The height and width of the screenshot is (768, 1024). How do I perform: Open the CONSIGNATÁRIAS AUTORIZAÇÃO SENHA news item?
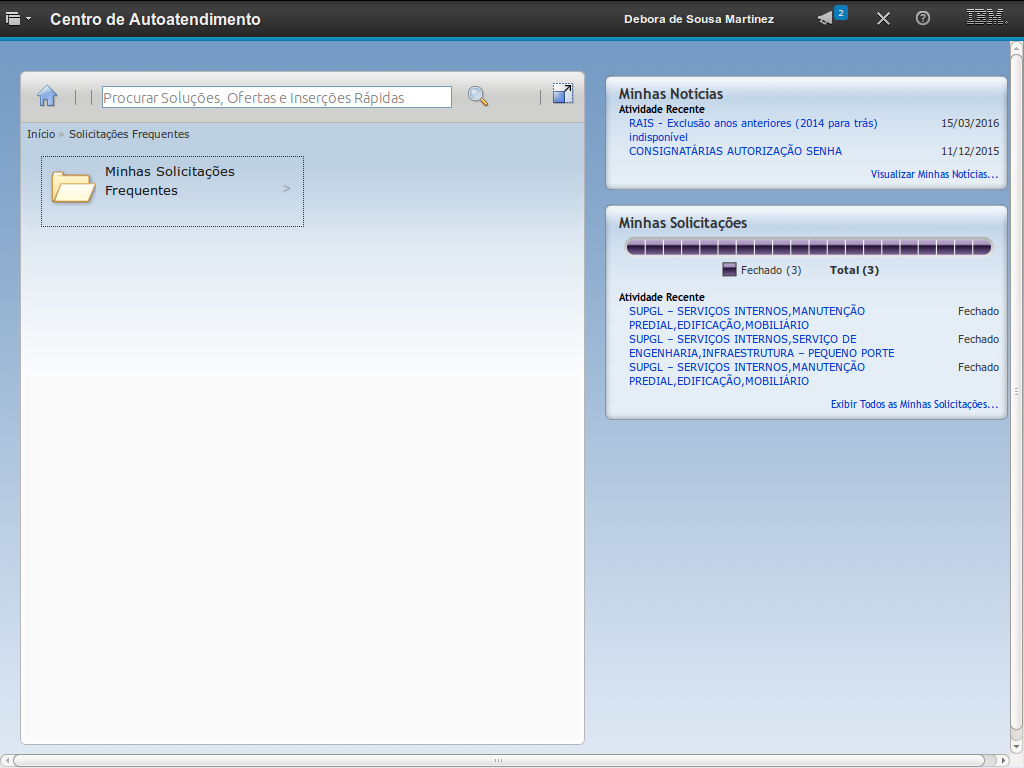(x=735, y=151)
